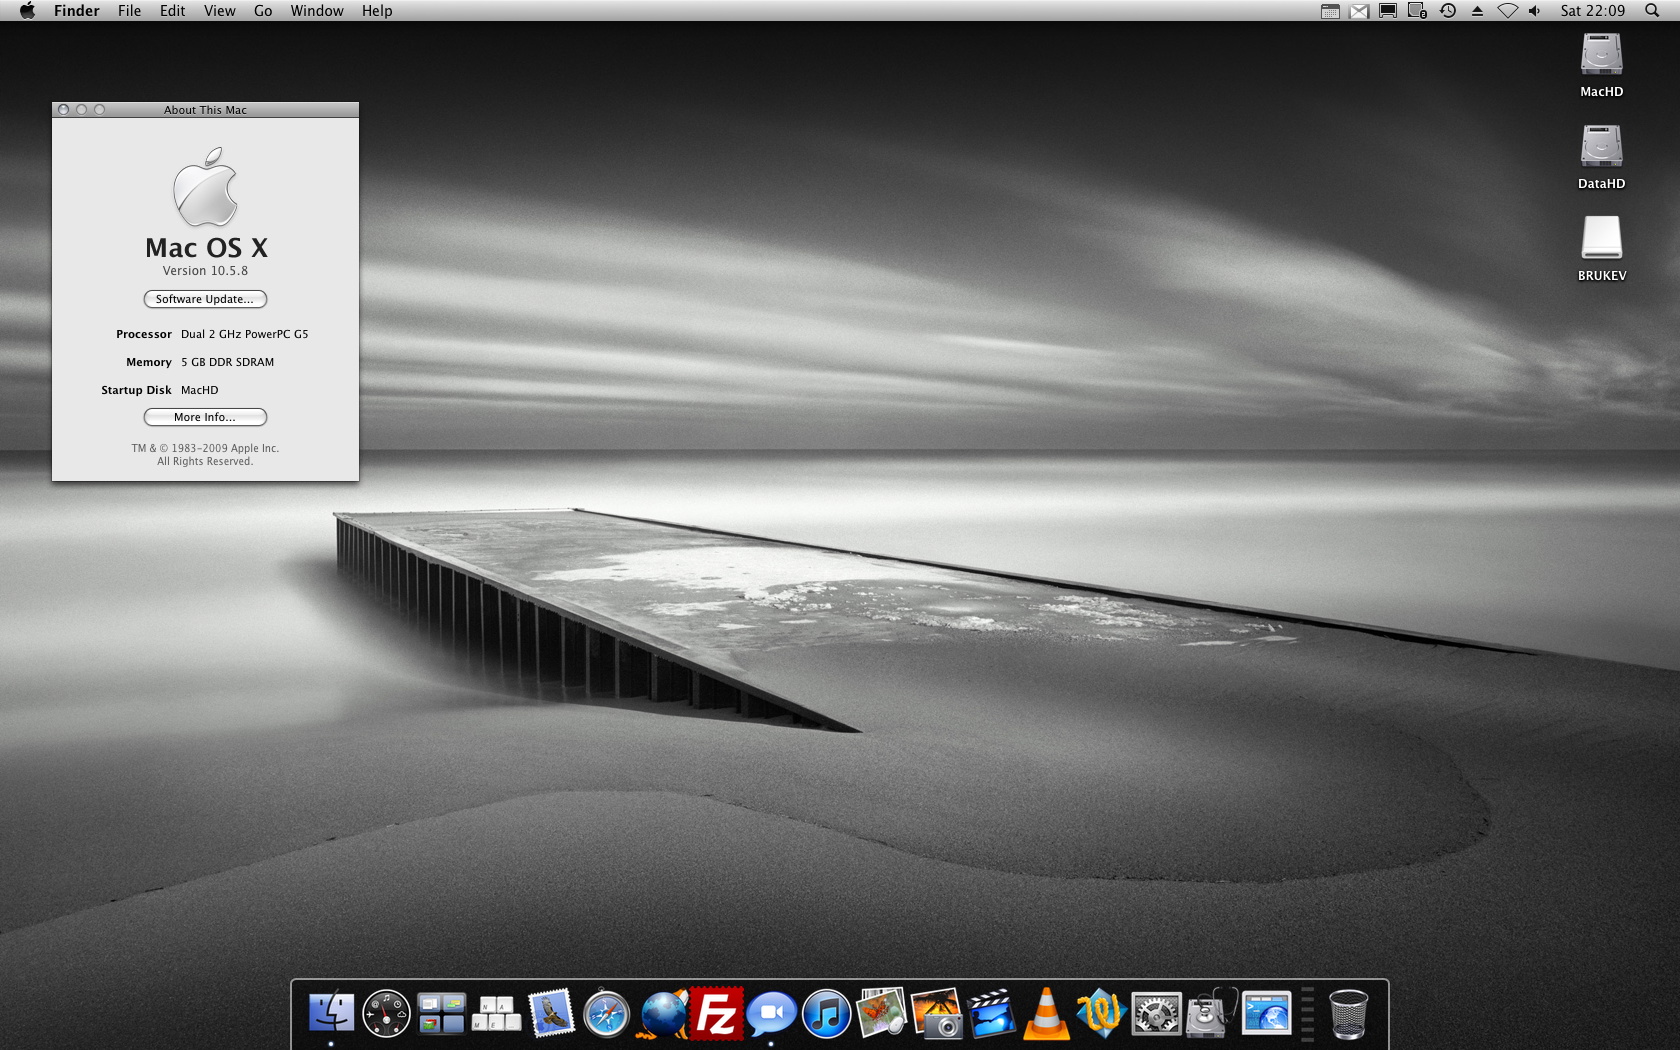The width and height of the screenshot is (1680, 1050).
Task: Launch TextWrangler from the Dock
Action: (x=1101, y=1014)
